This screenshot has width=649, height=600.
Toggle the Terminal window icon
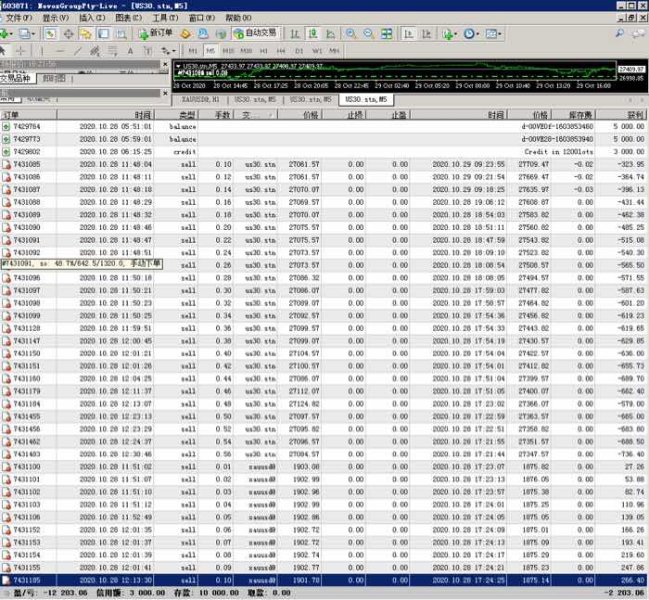(x=103, y=34)
